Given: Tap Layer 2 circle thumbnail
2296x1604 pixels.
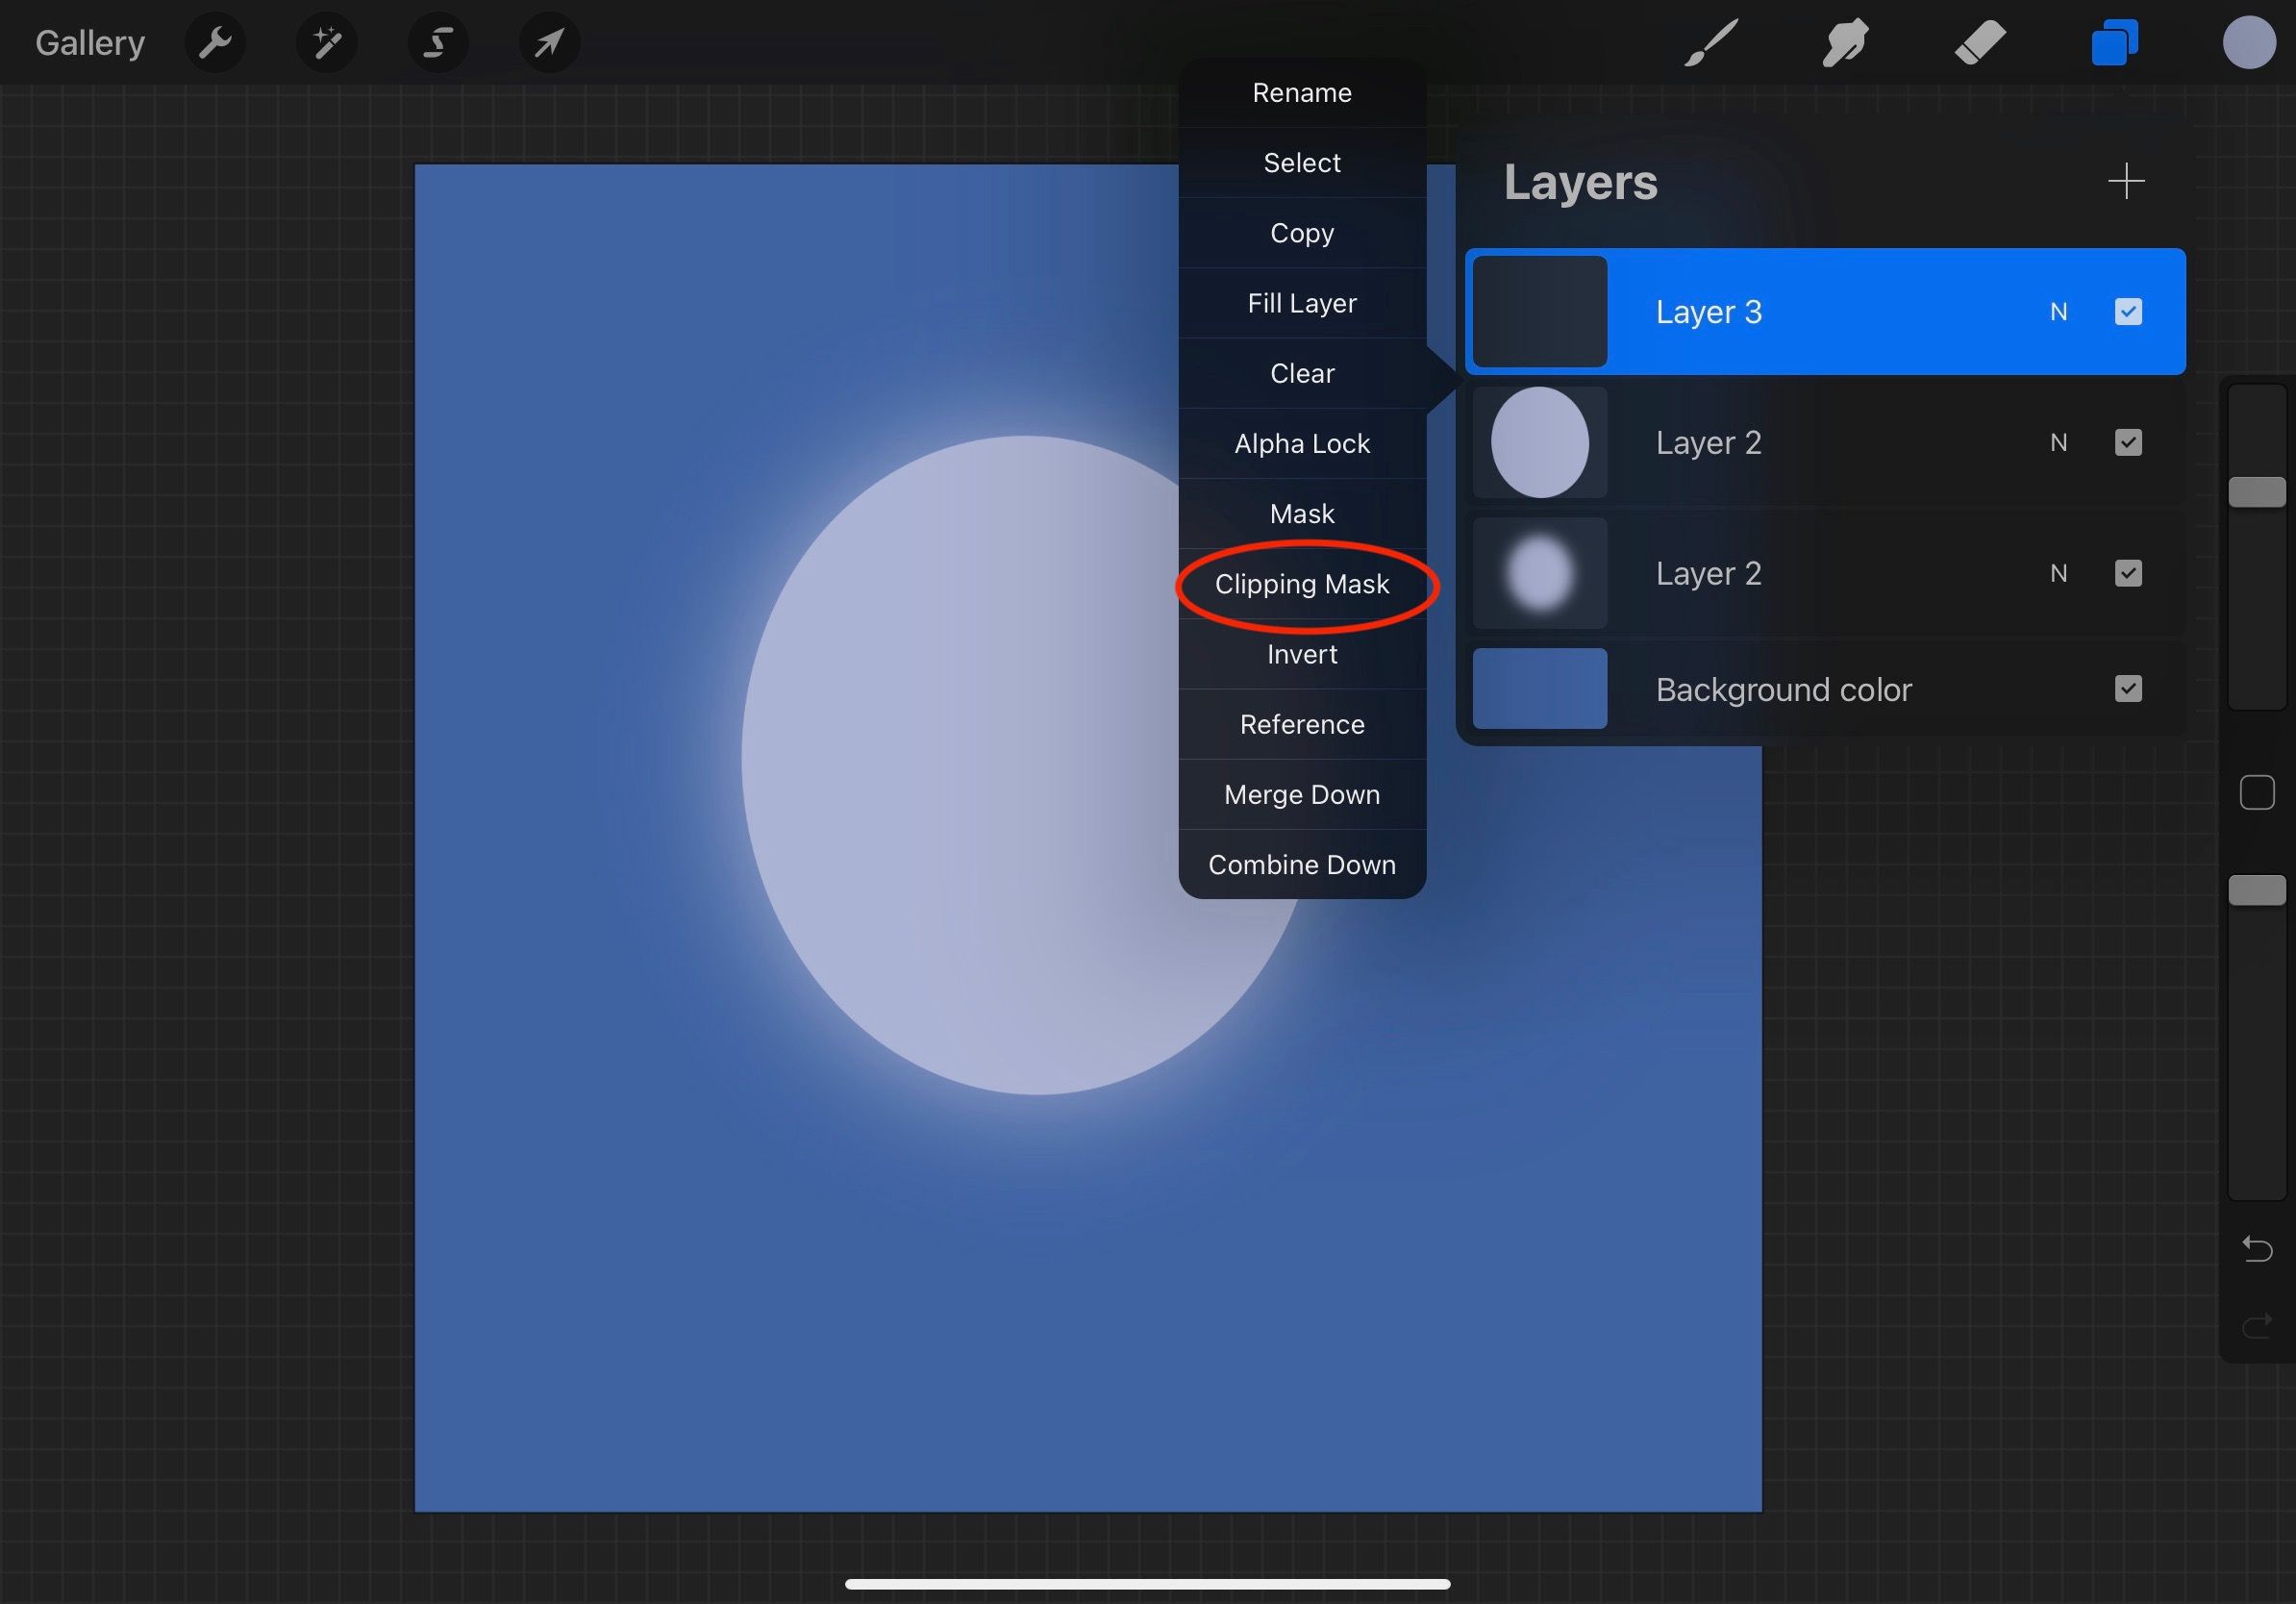Looking at the screenshot, I should click(1540, 441).
